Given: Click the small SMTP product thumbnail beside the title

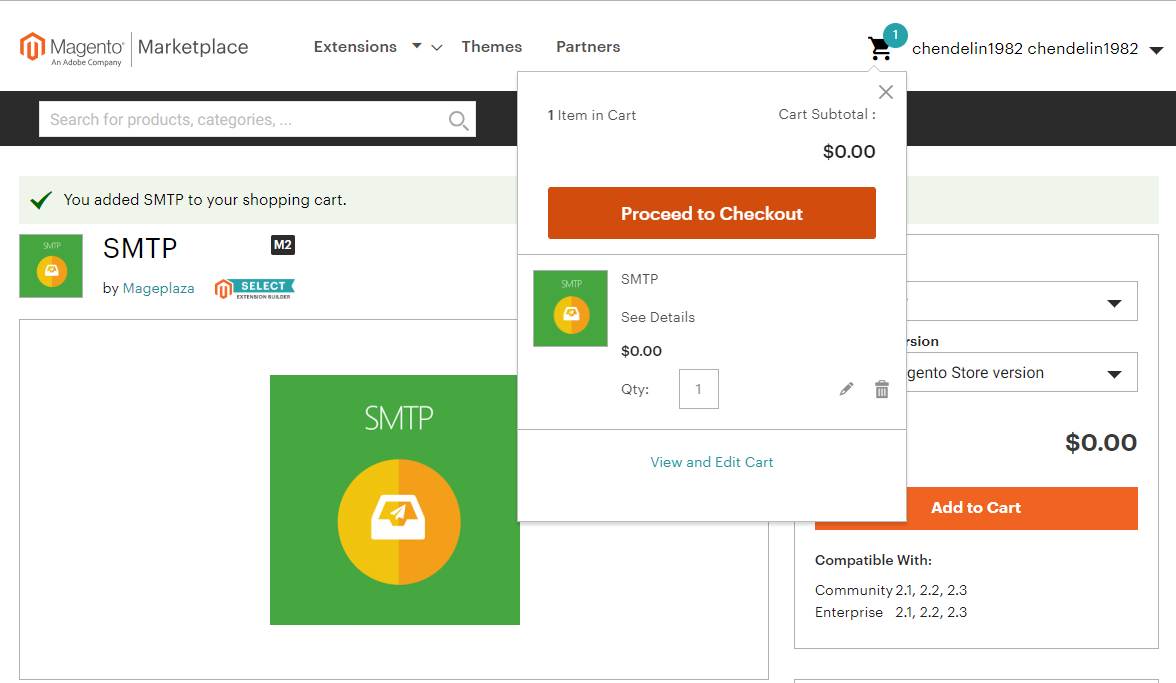Looking at the screenshot, I should (51, 266).
